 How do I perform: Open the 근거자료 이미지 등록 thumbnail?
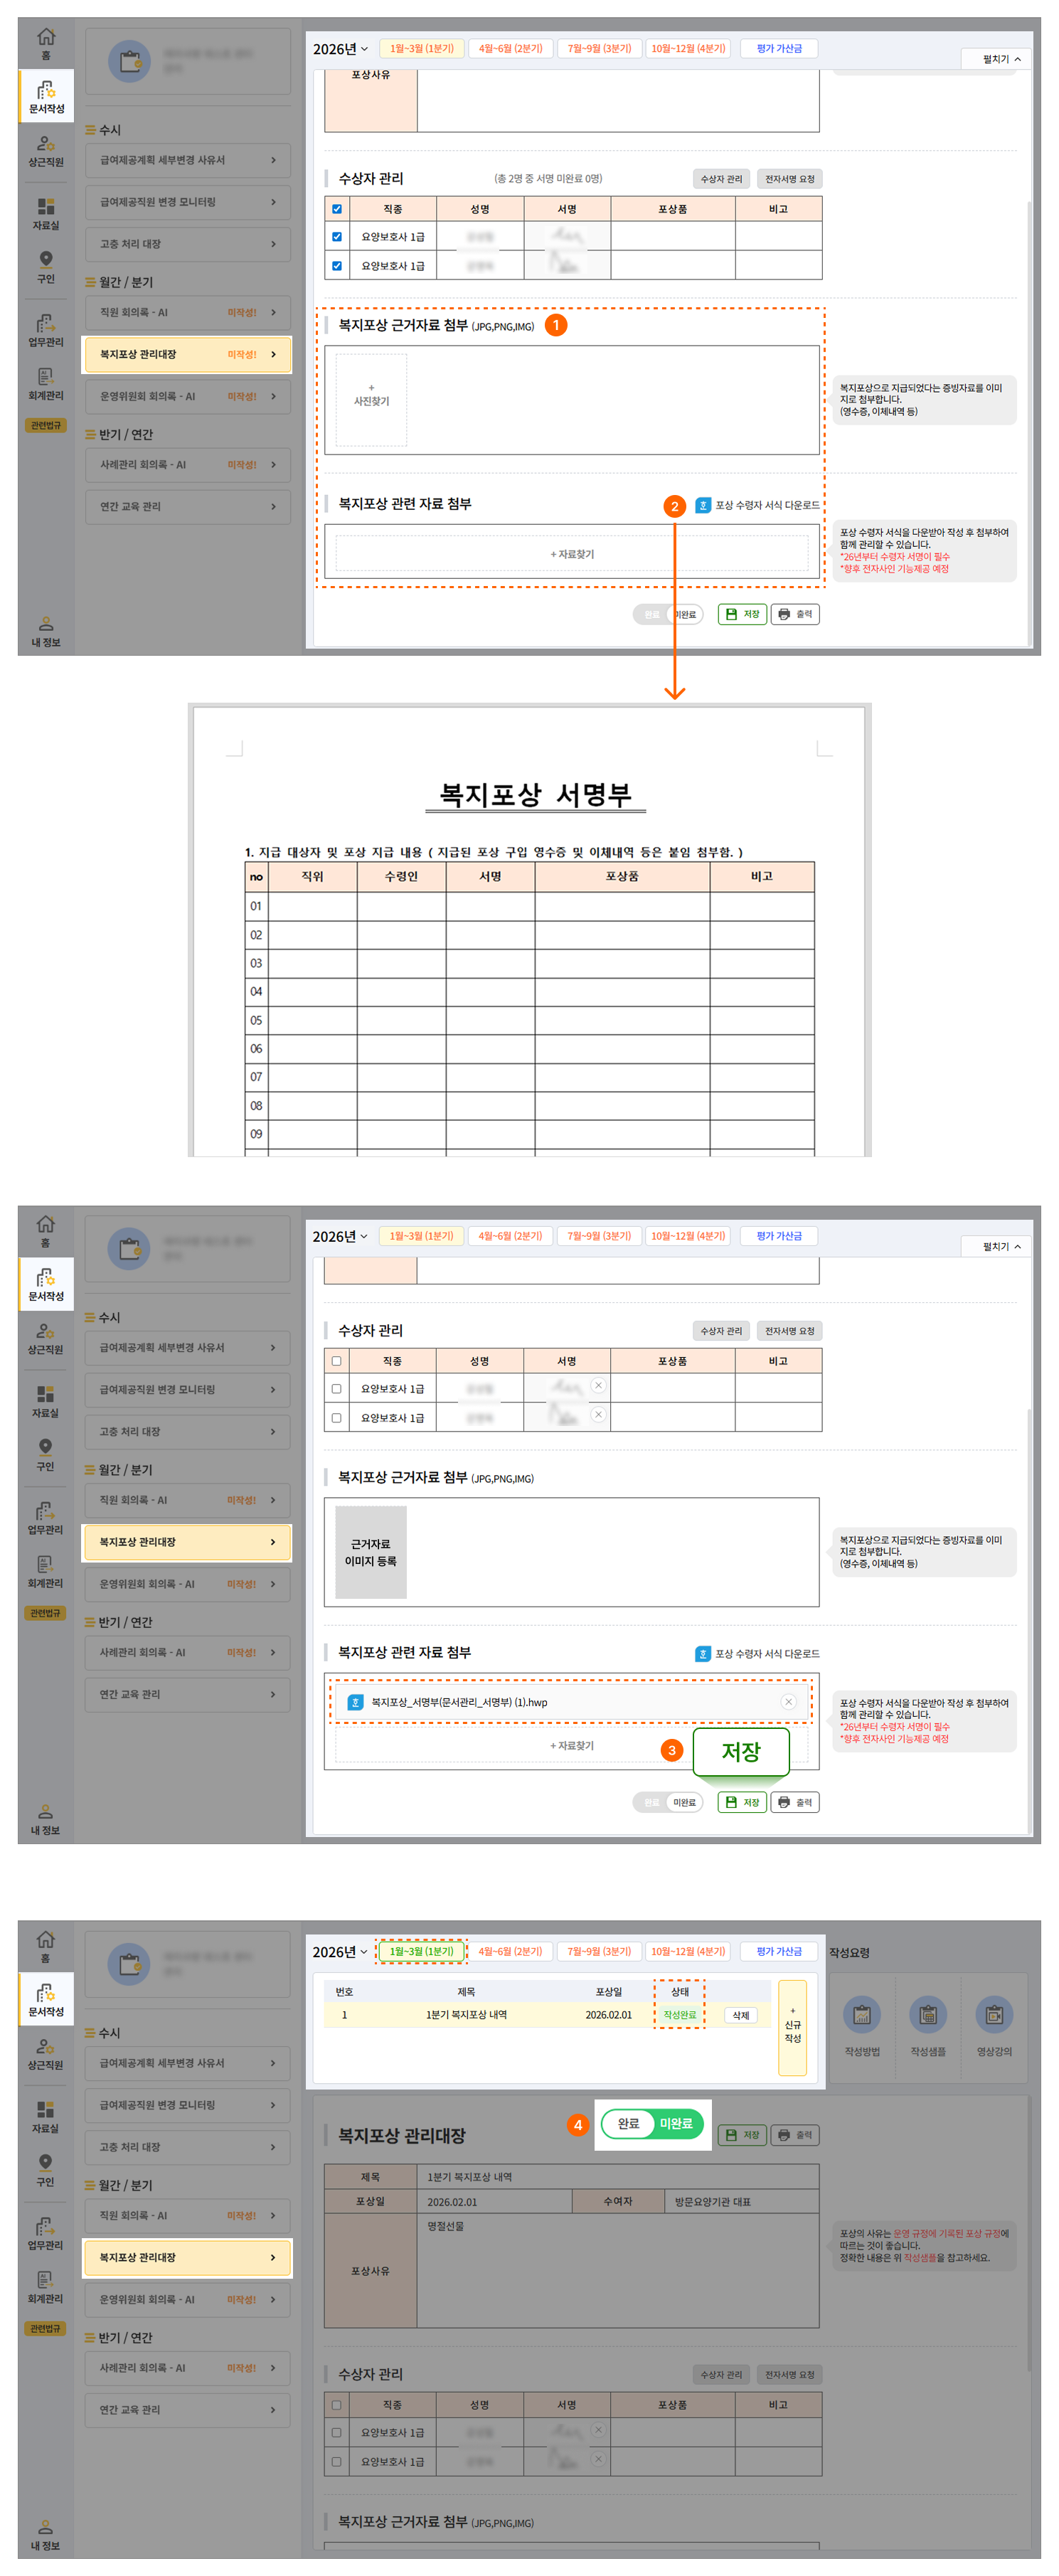point(371,1551)
